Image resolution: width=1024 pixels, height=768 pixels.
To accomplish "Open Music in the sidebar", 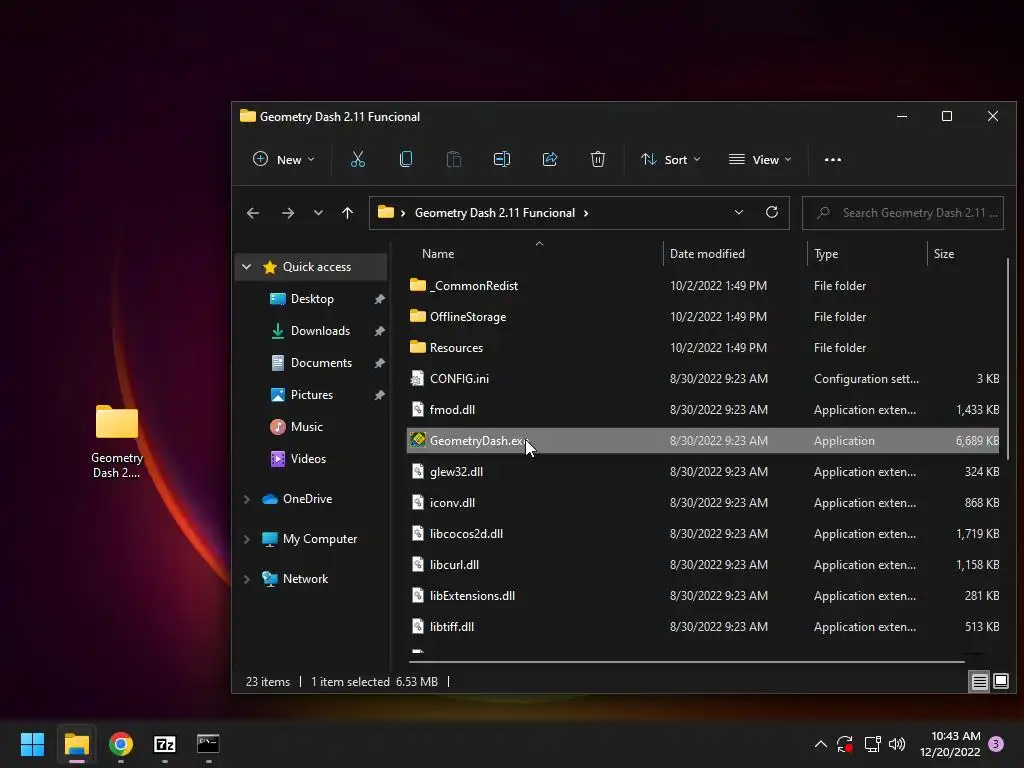I will click(x=306, y=426).
